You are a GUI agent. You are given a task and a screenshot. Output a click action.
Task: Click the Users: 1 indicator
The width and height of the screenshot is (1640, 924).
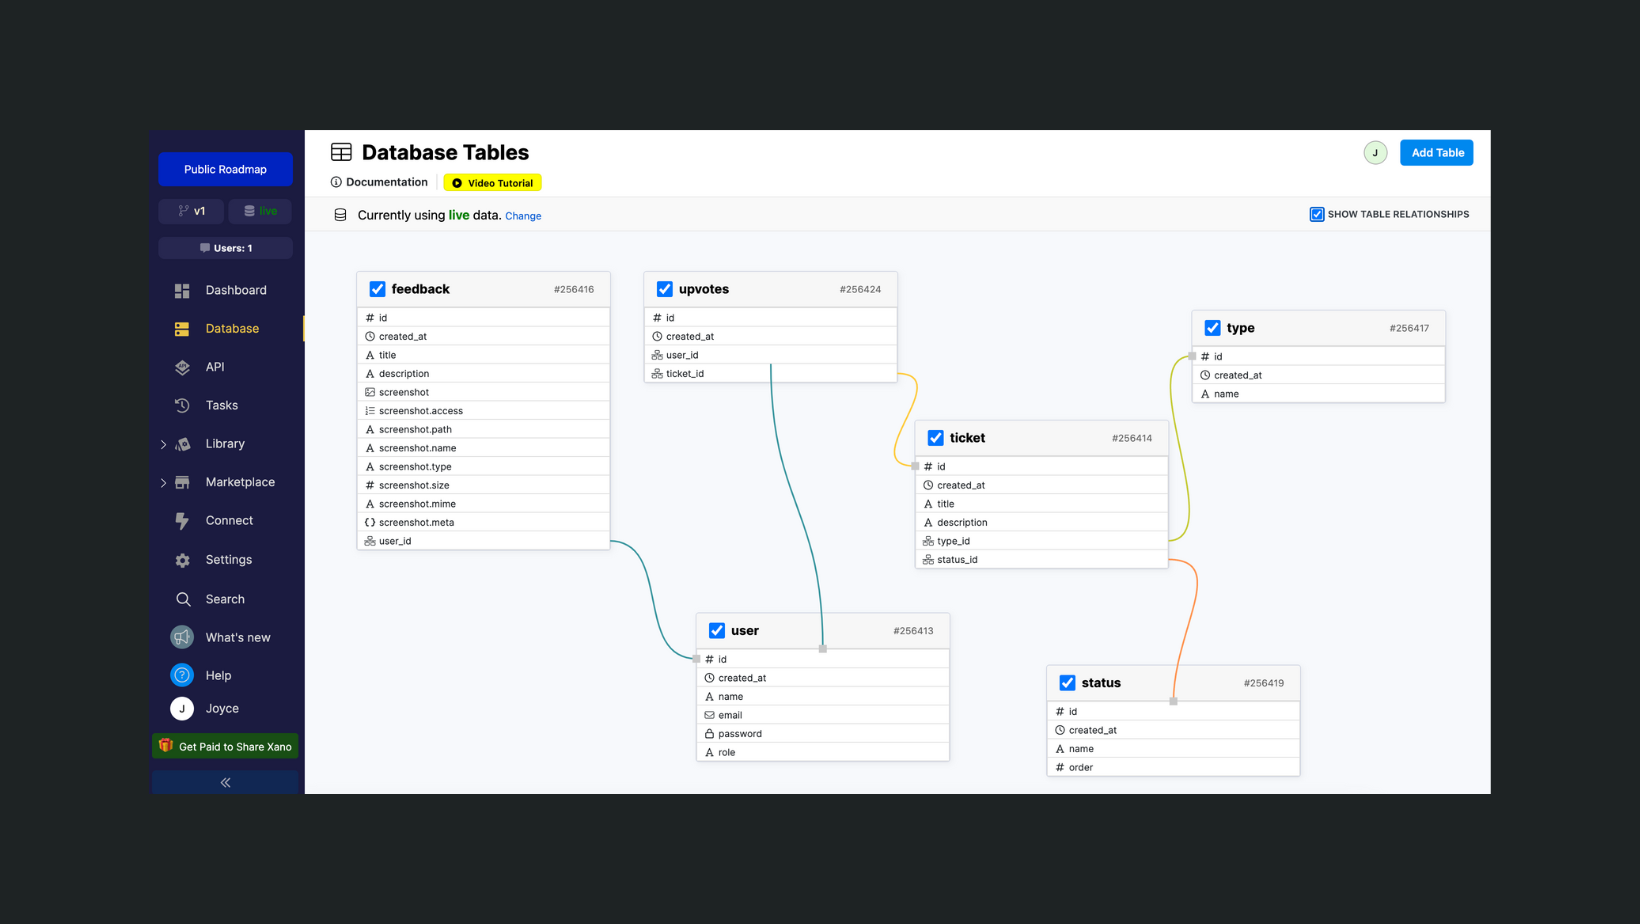click(x=225, y=248)
